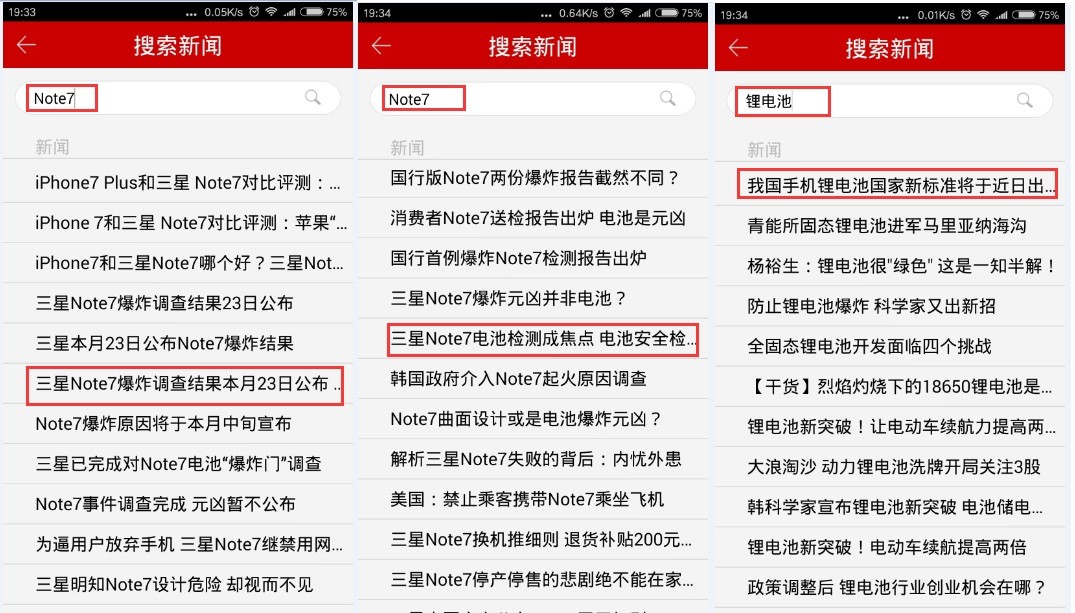
Task: Open iPhone7和三星Note7哪个好 article
Action: tap(178, 263)
